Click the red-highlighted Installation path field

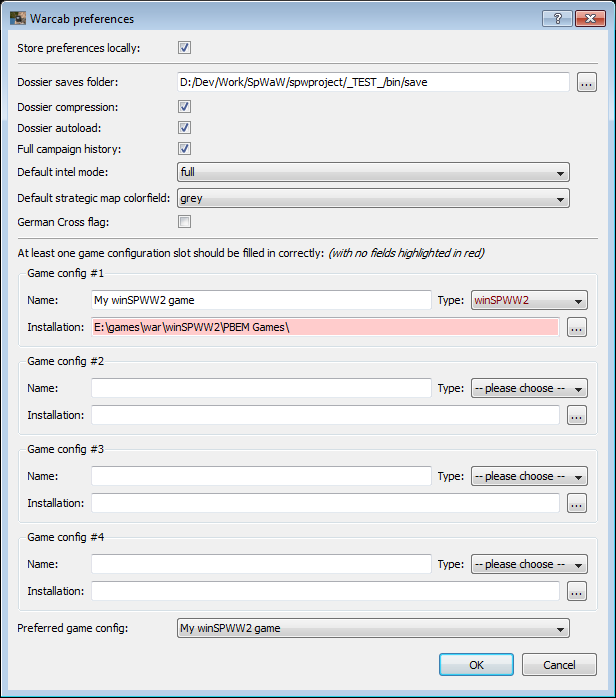tap(324, 327)
